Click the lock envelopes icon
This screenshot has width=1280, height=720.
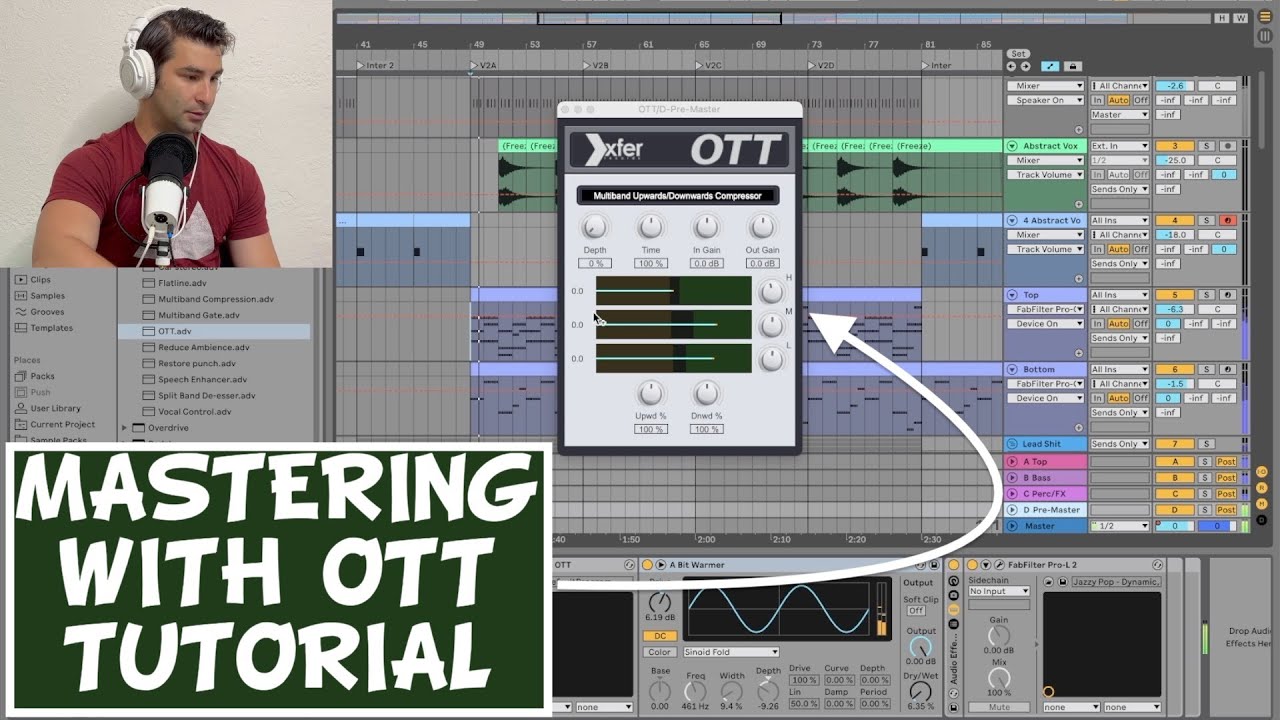pos(1073,66)
